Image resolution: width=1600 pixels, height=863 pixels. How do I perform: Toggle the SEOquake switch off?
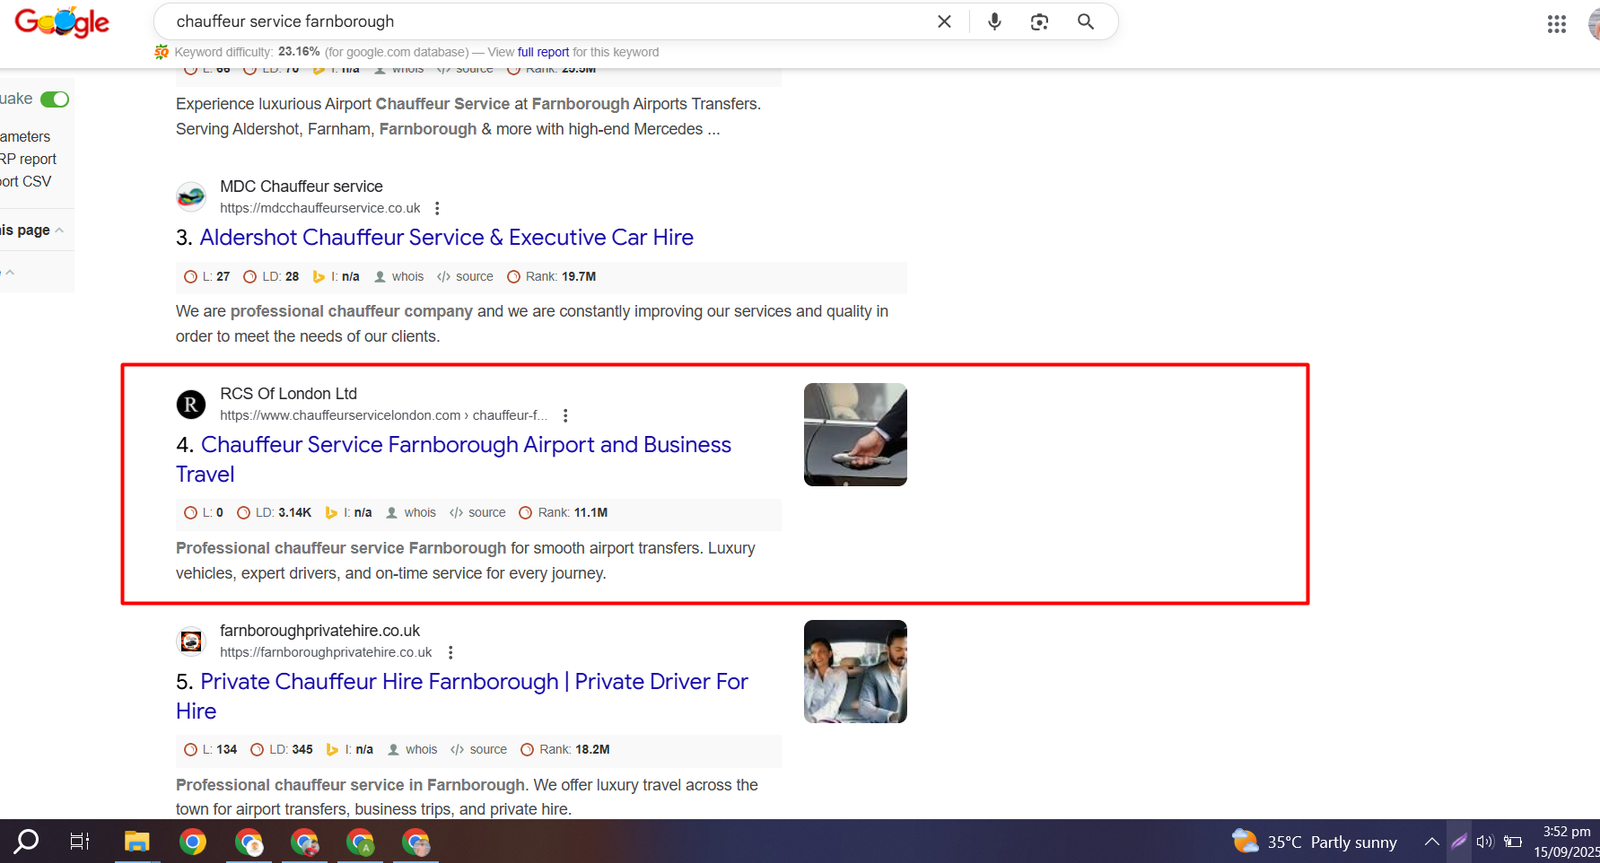coord(55,99)
